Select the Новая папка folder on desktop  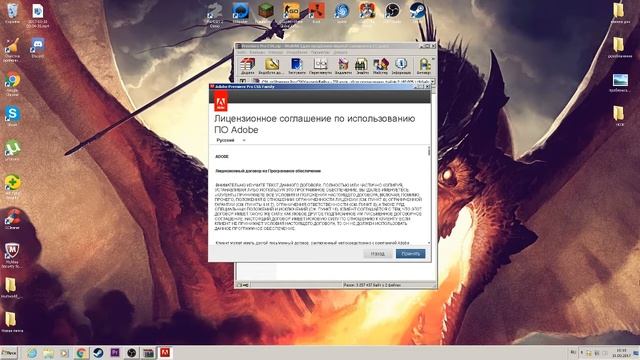(11, 322)
